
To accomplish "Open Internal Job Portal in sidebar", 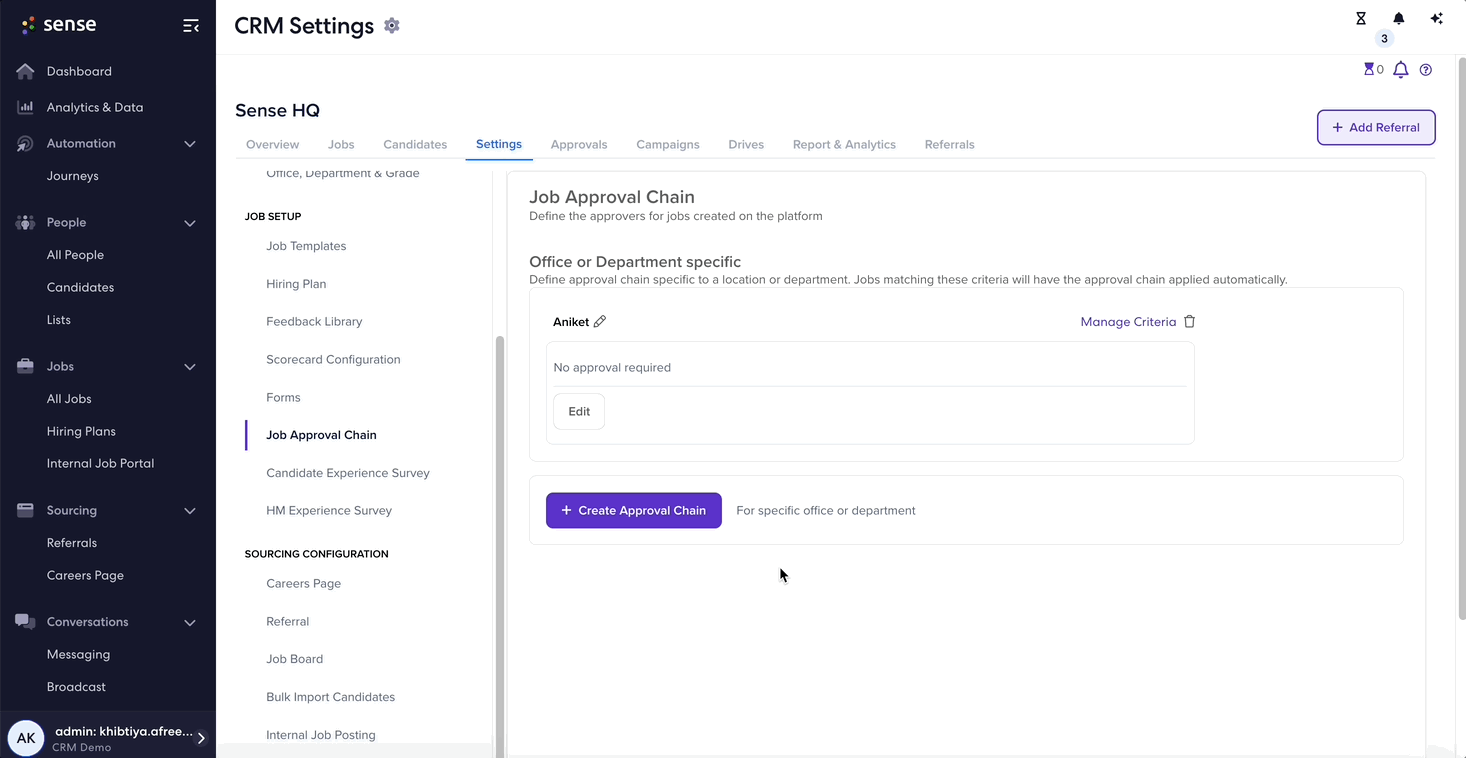I will pyautogui.click(x=100, y=463).
